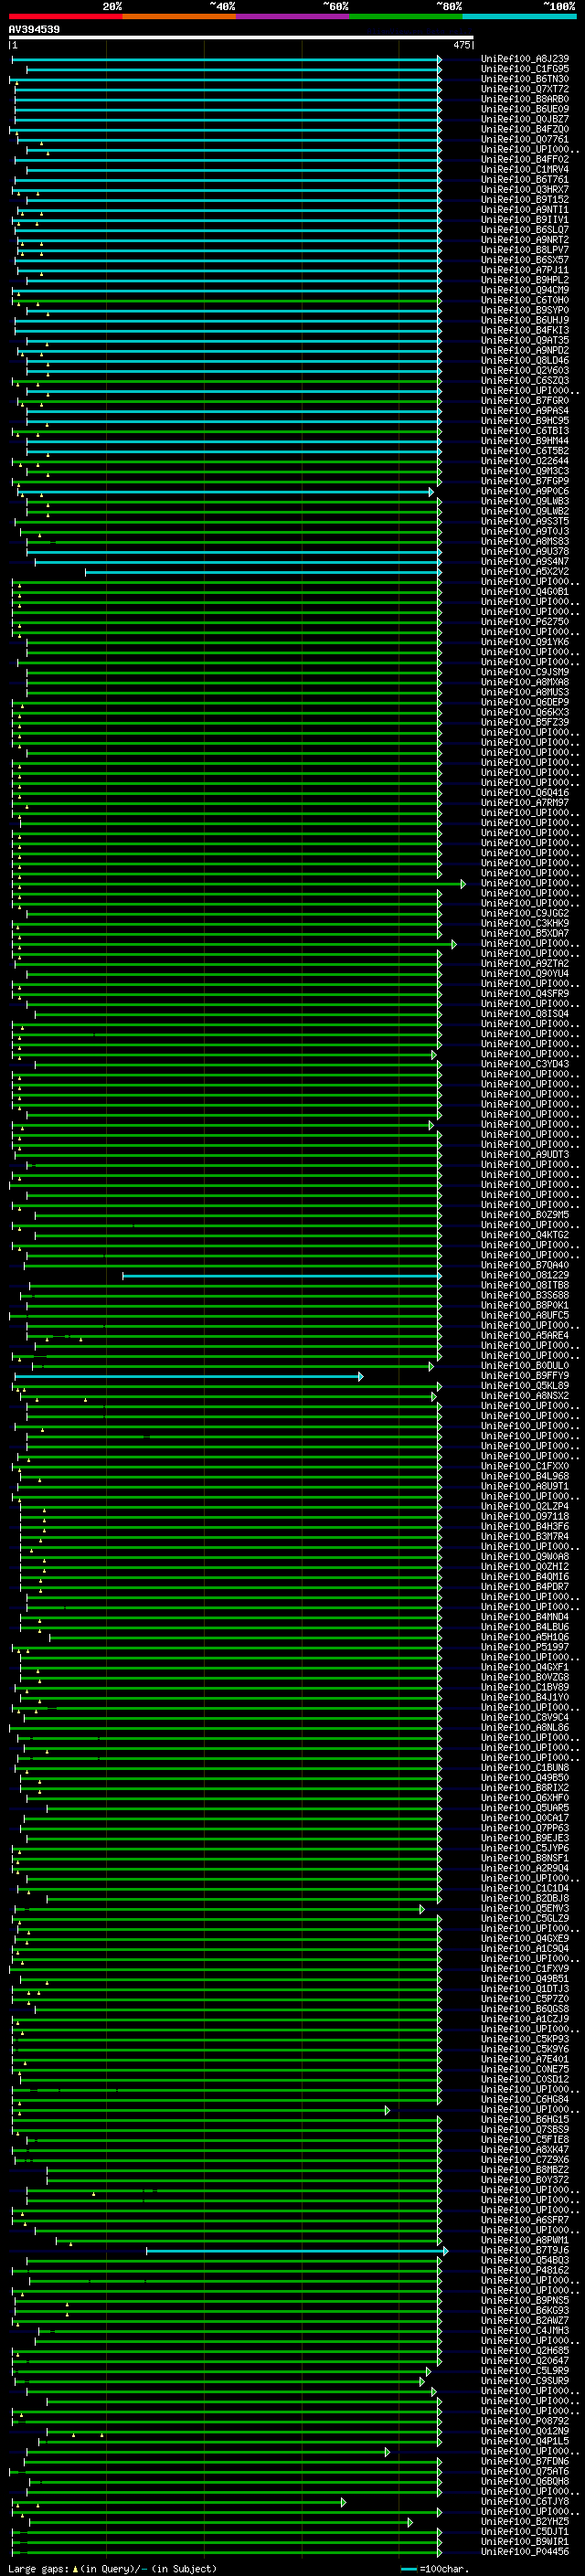Screen dimensions: 585x2576
Task: Open hit UniRef100_C1FG95
Action: point(525,69)
